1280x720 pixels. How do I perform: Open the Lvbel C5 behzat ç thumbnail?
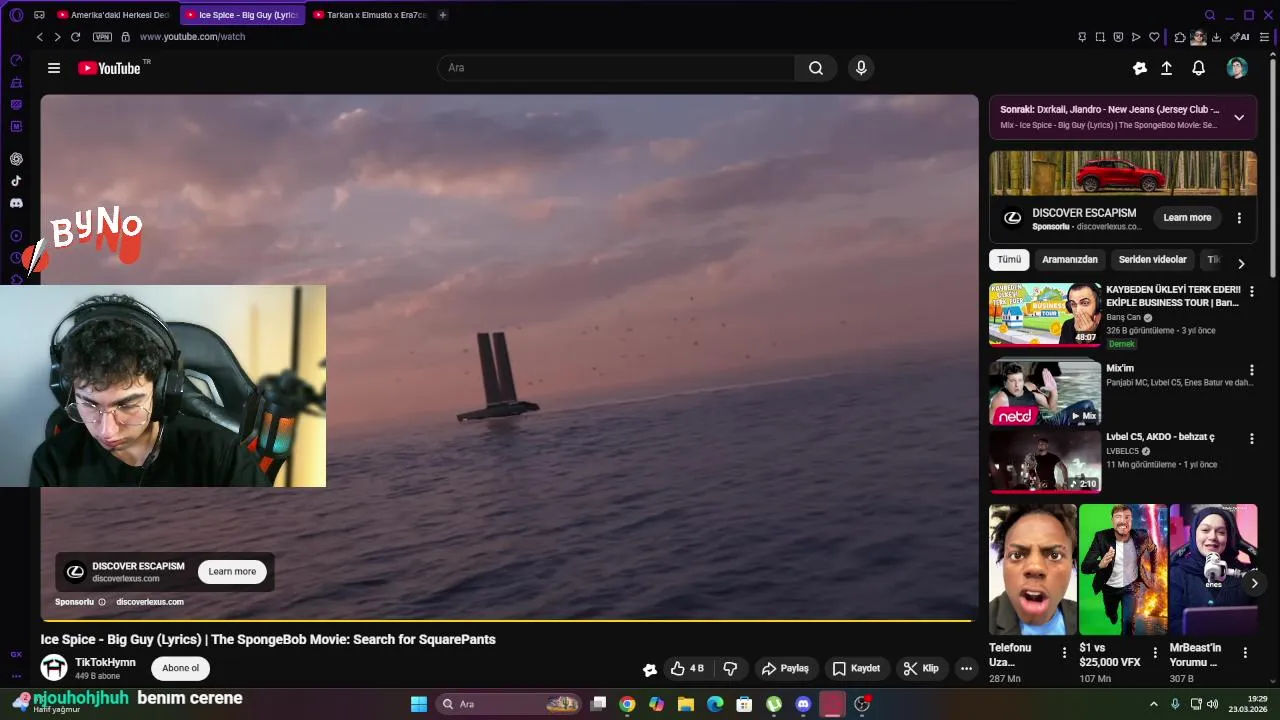pyautogui.click(x=1045, y=461)
